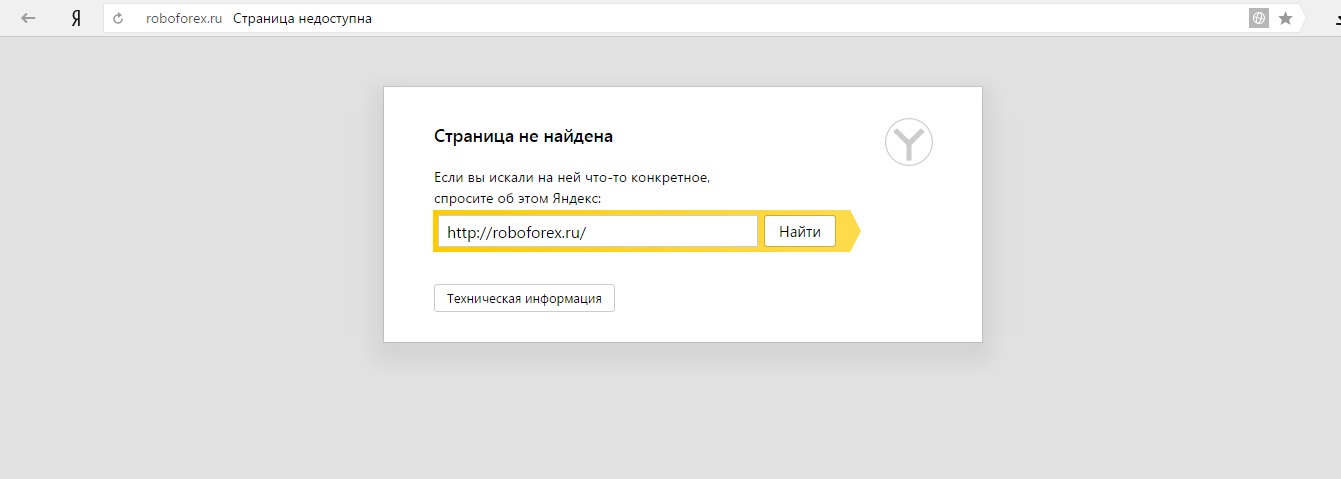Image resolution: width=1341 pixels, height=479 pixels.
Task: Reload the page with the refresh icon
Action: click(x=119, y=18)
